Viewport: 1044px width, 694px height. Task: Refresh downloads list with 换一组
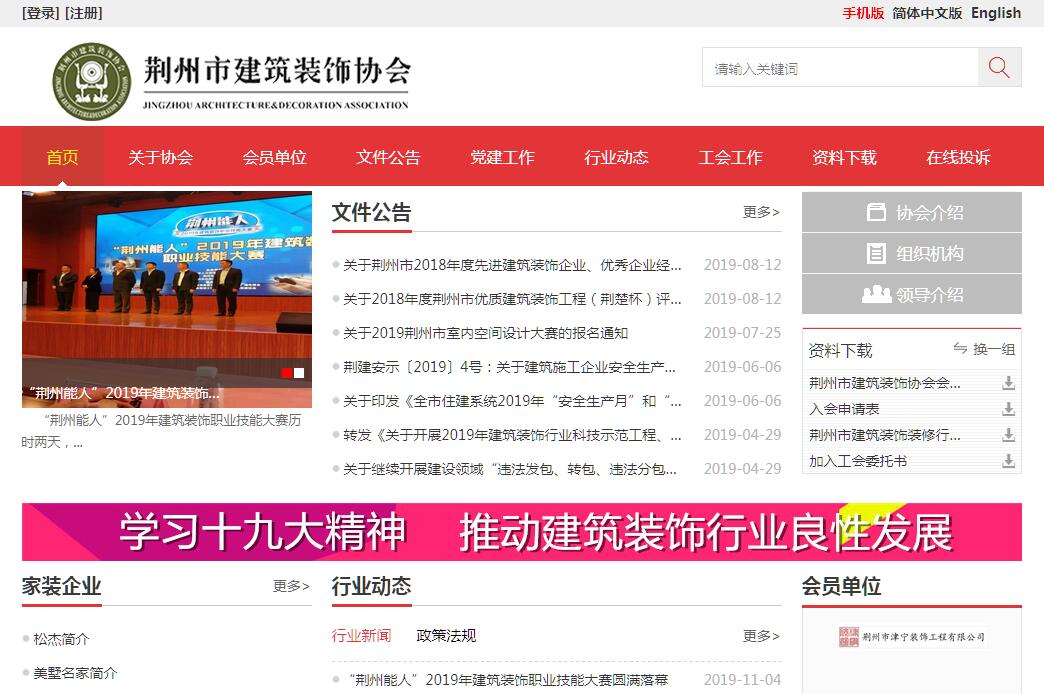[983, 349]
